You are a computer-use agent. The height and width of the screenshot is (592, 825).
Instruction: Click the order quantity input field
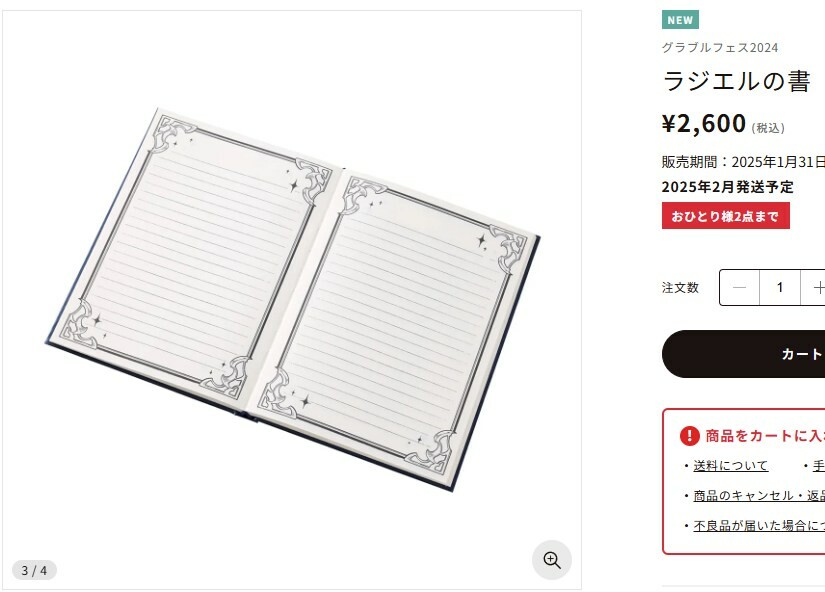pyautogui.click(x=779, y=288)
